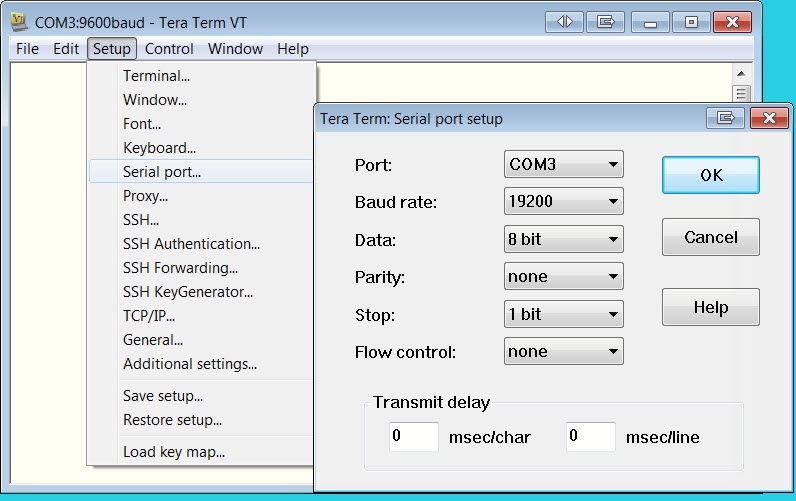Open Help for serial port setup

click(710, 308)
